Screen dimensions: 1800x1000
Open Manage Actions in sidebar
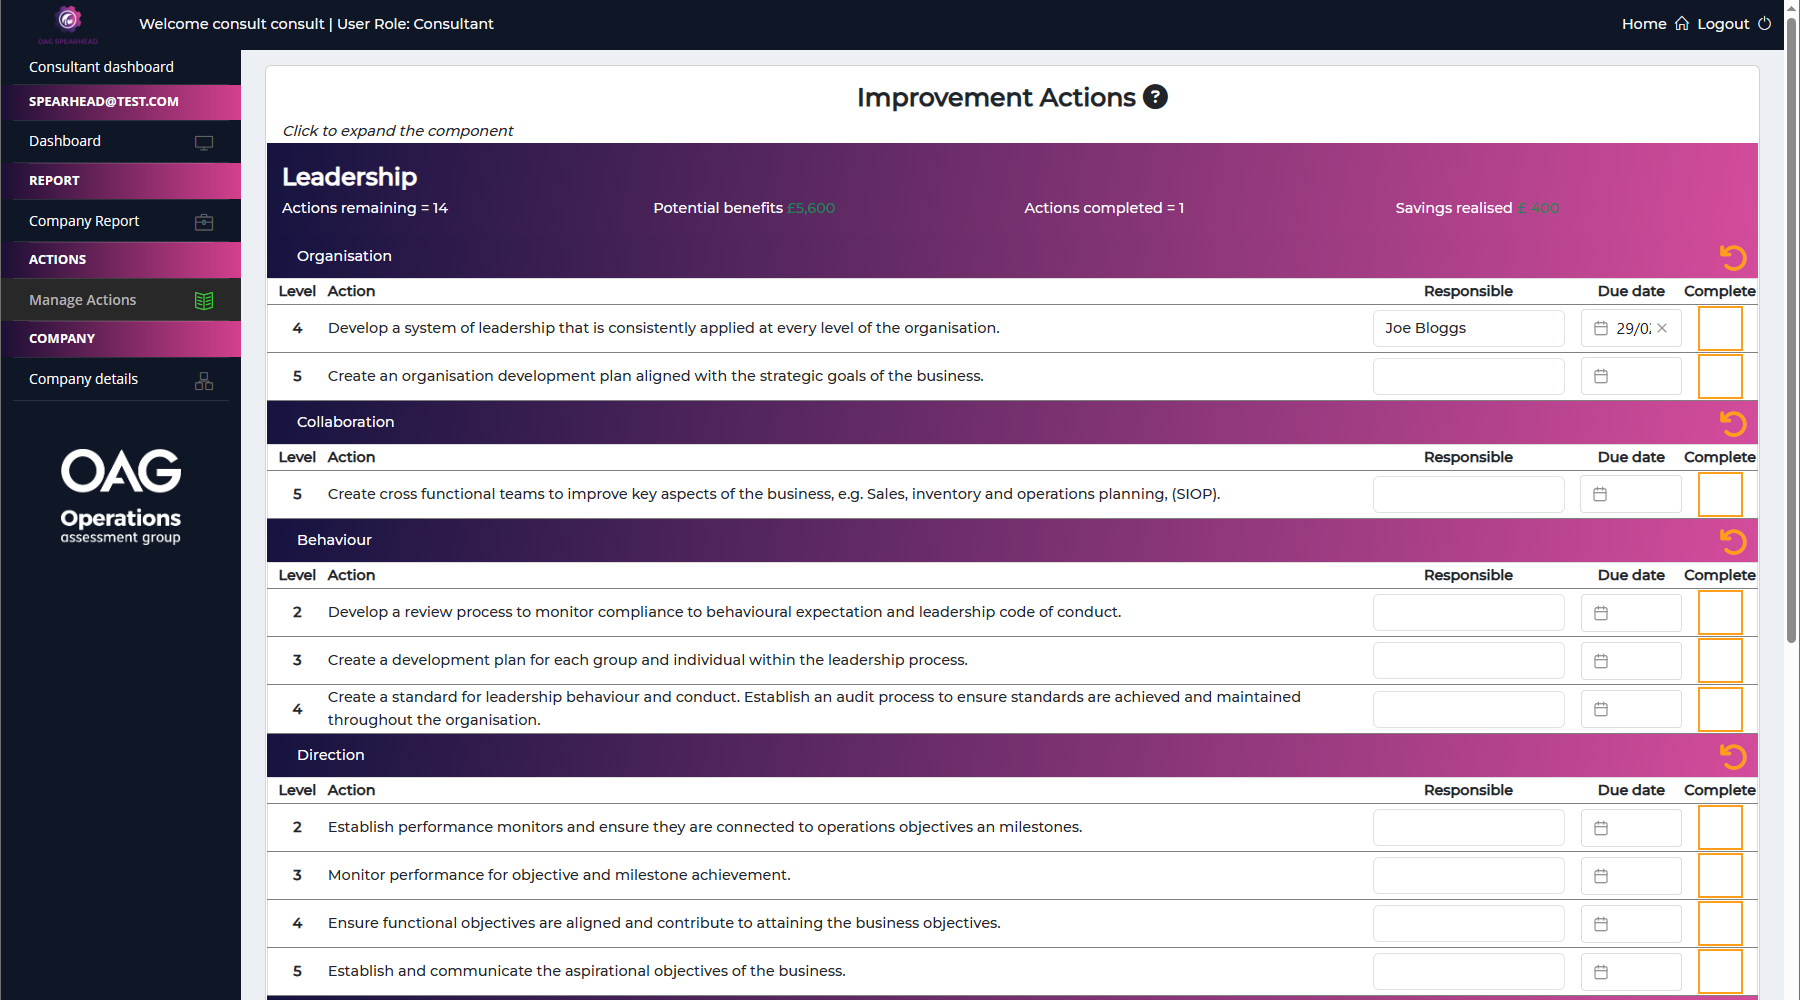[x=83, y=300]
